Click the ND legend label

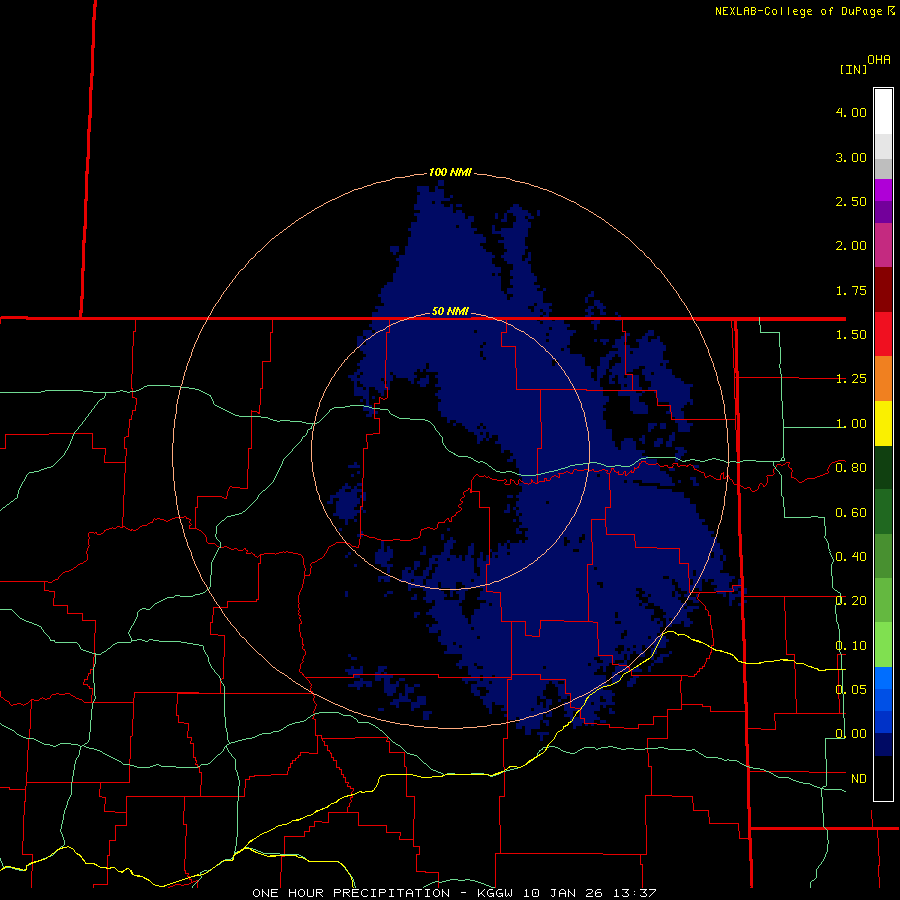[859, 779]
